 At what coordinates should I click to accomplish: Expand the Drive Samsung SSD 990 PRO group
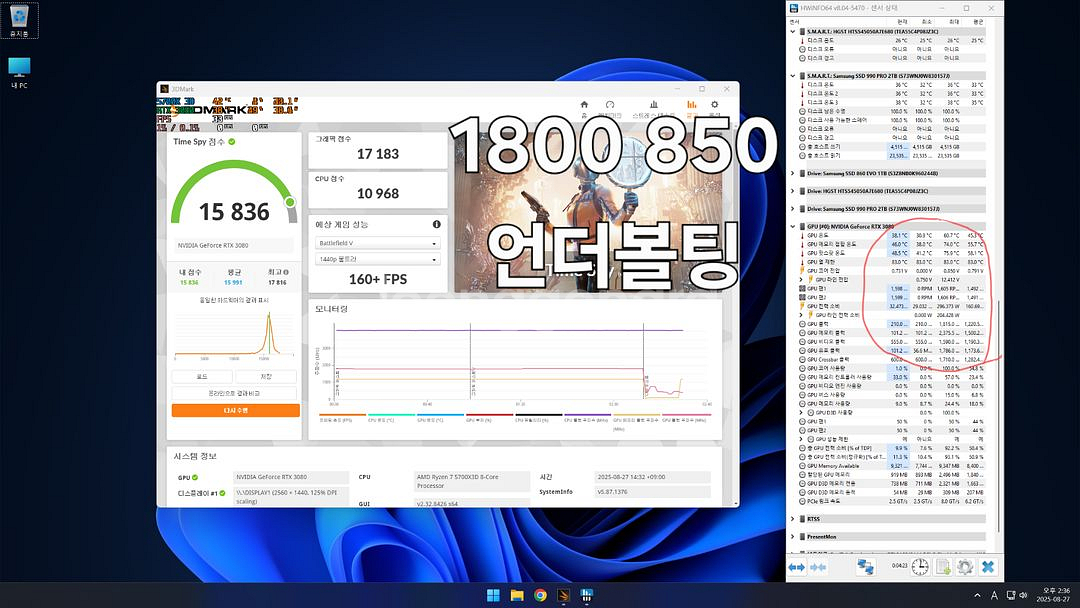(x=793, y=209)
